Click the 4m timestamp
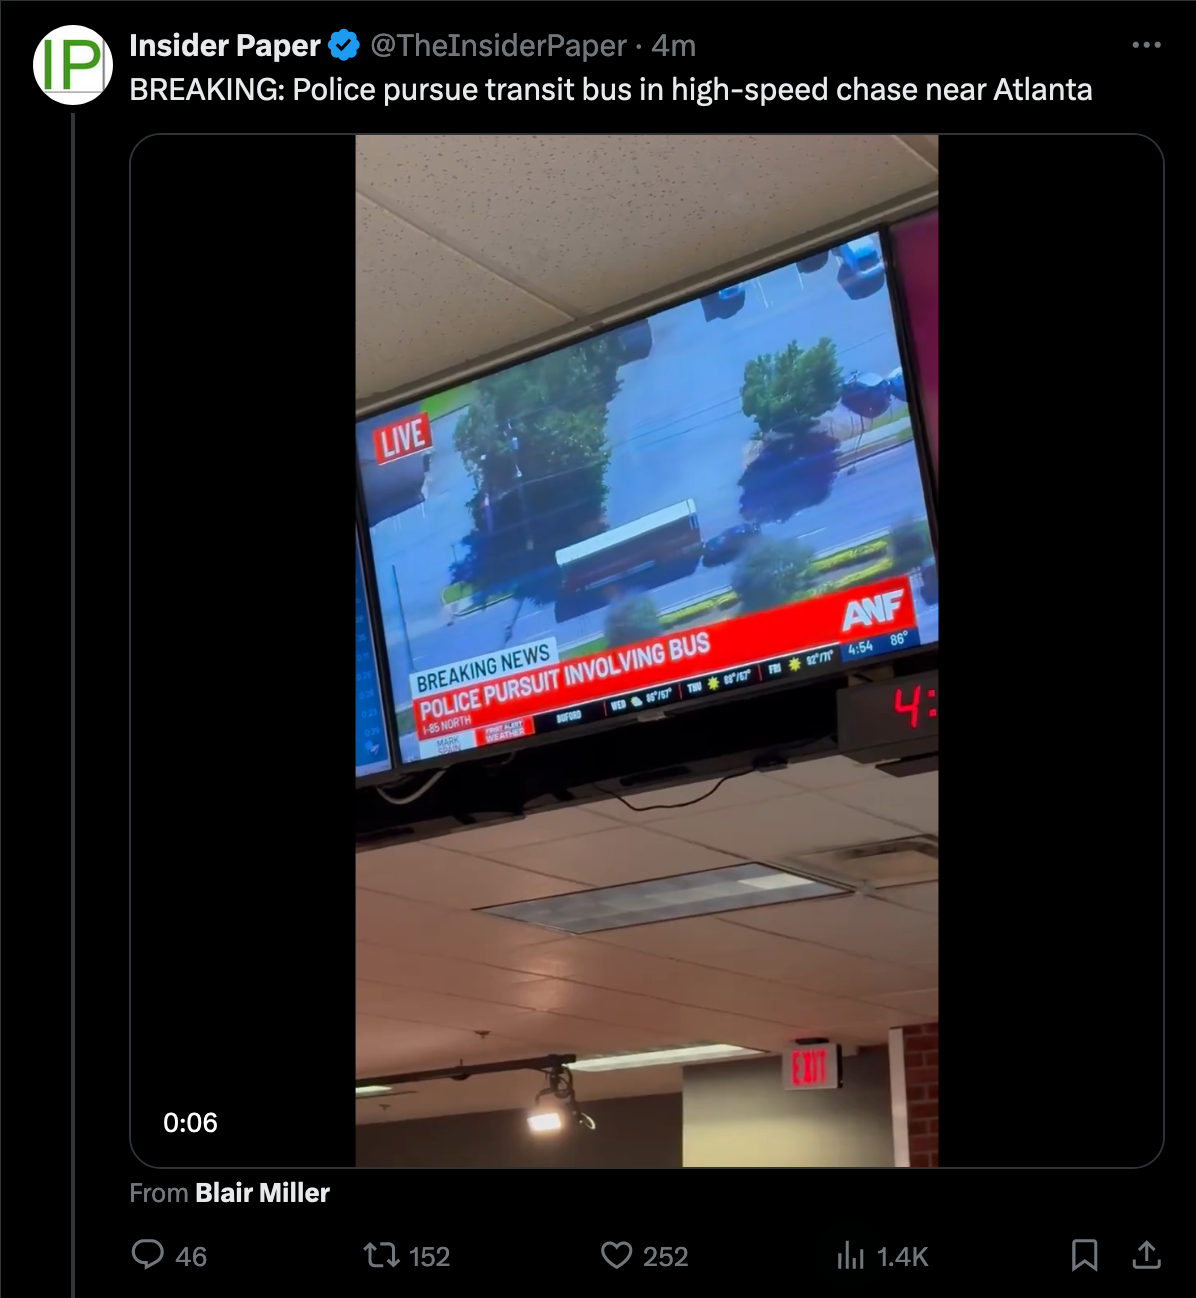 (673, 45)
